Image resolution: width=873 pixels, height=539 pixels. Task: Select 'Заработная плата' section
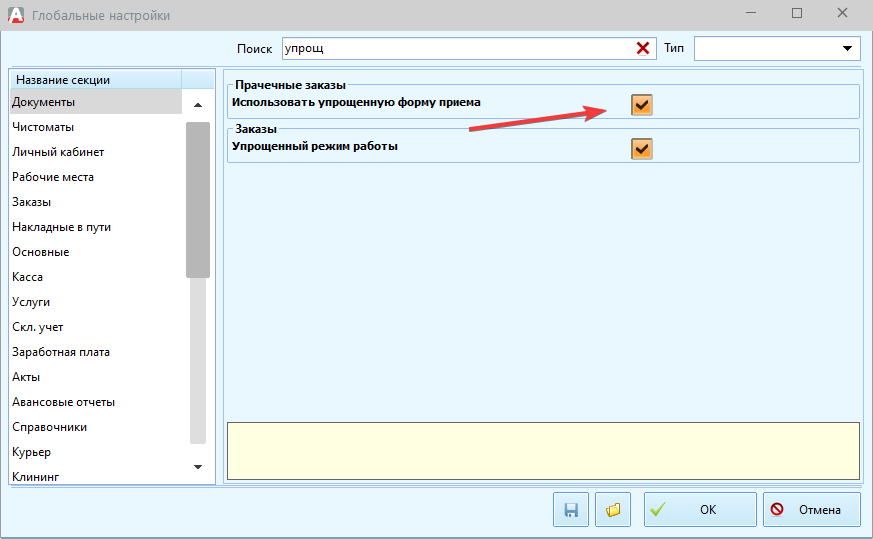coord(61,352)
